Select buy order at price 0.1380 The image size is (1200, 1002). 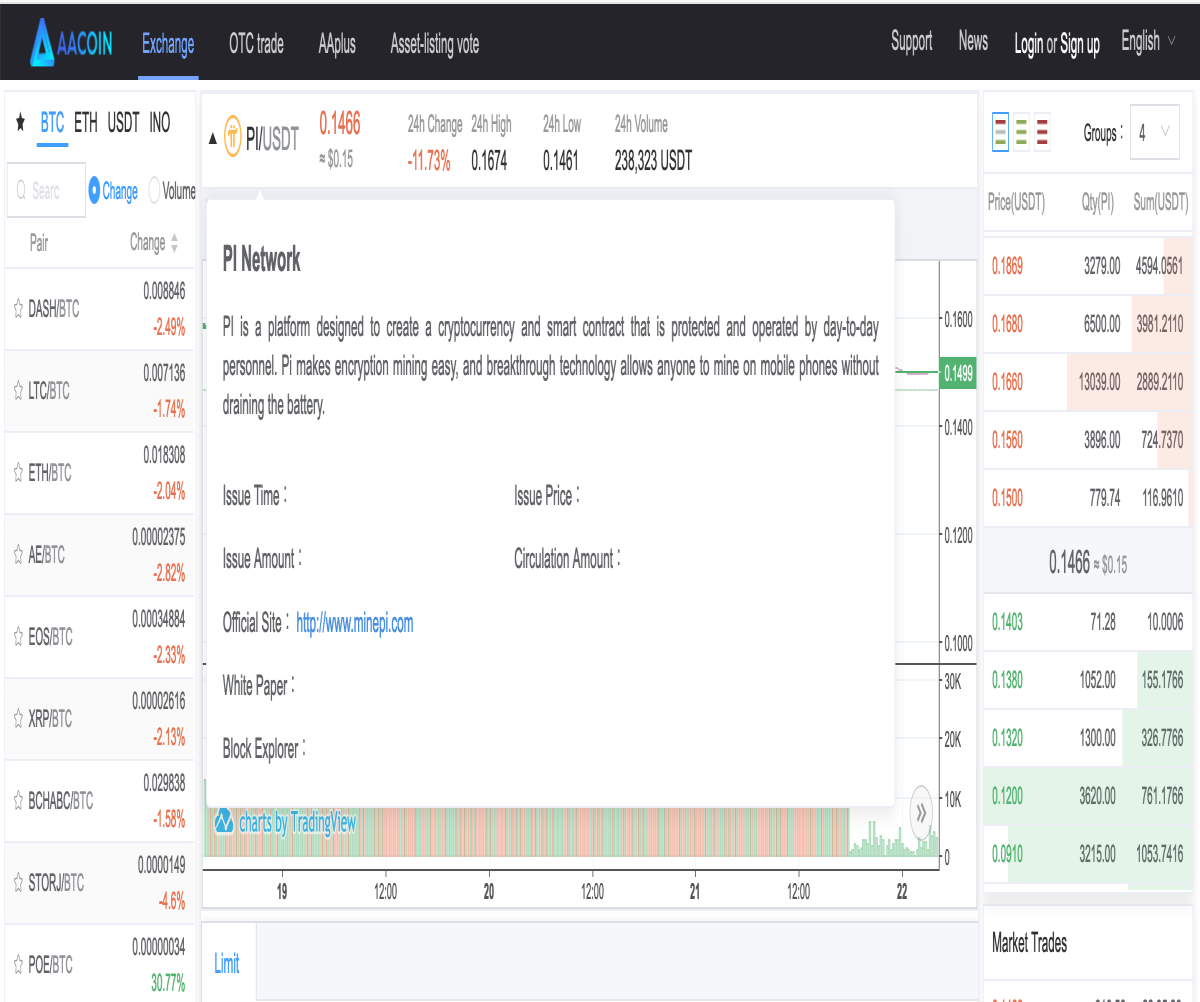coord(1088,680)
